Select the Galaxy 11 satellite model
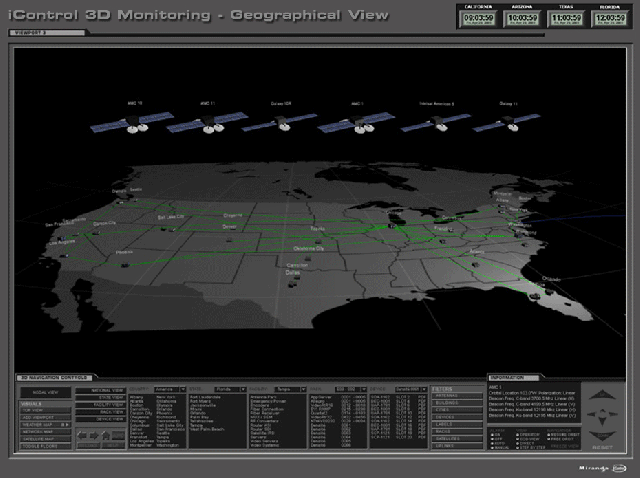 (507, 122)
